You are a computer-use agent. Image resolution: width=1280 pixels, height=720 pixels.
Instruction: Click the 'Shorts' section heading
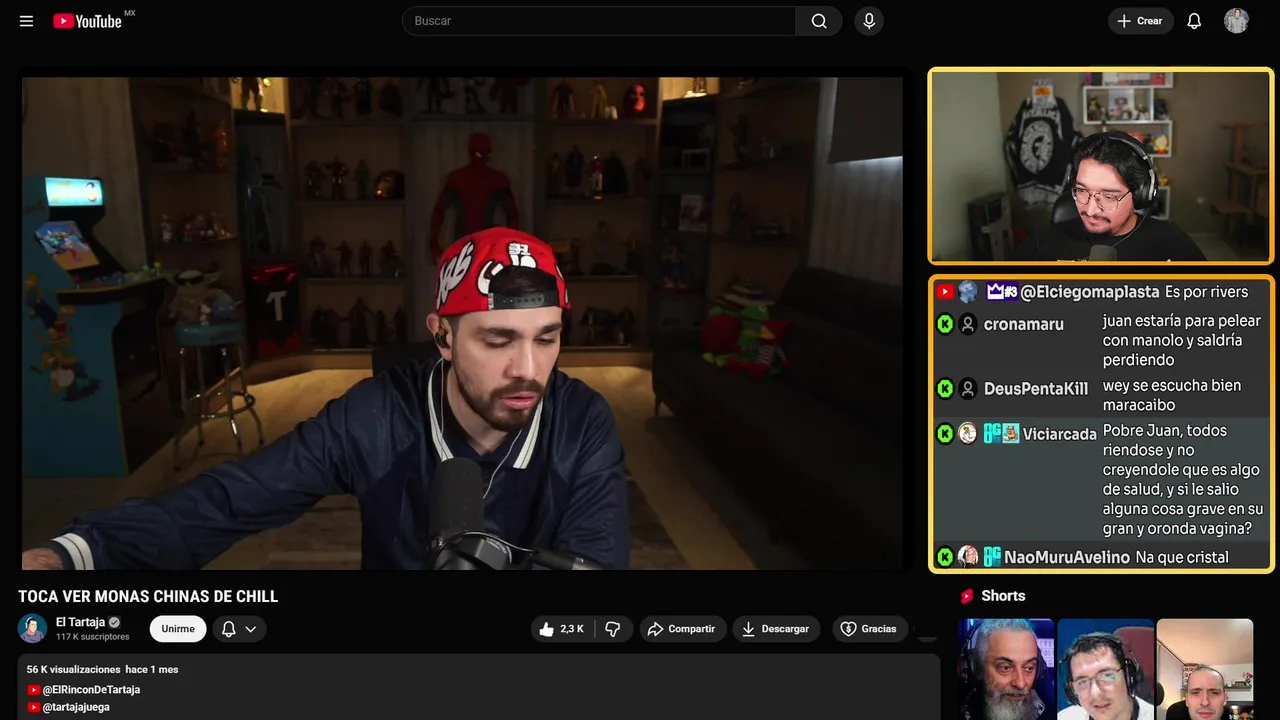coord(1003,596)
